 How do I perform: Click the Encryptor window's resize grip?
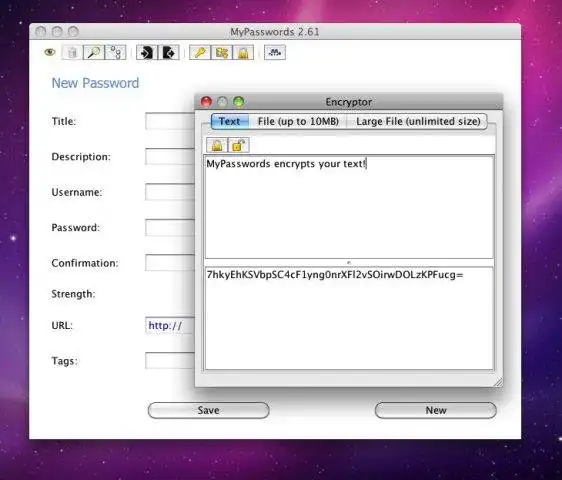[498, 382]
